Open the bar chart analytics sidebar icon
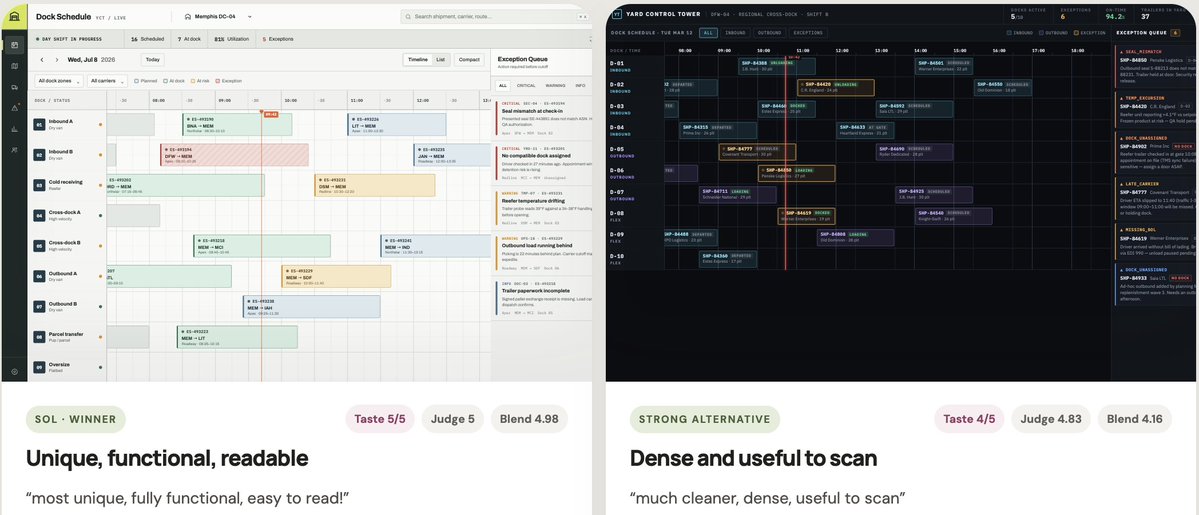Screen dimensions: 1199x515 click(15, 129)
